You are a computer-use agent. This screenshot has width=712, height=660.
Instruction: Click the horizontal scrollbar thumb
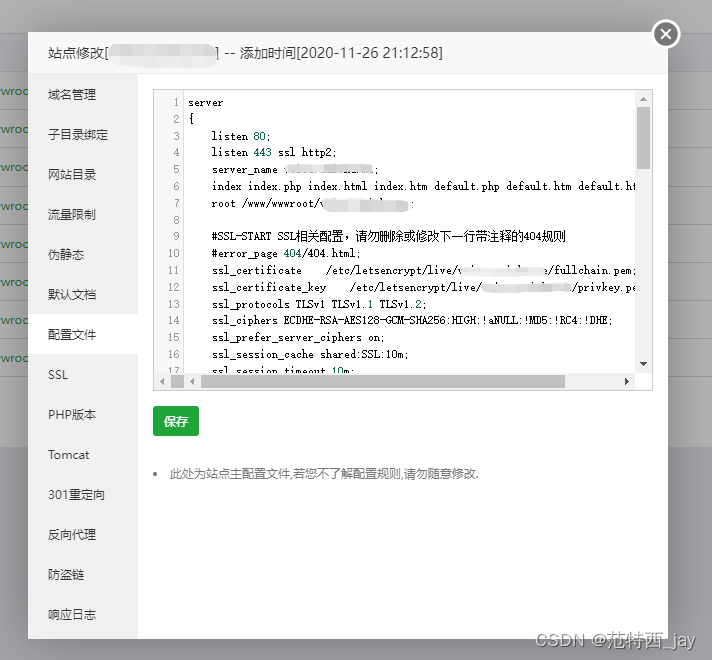pos(383,382)
